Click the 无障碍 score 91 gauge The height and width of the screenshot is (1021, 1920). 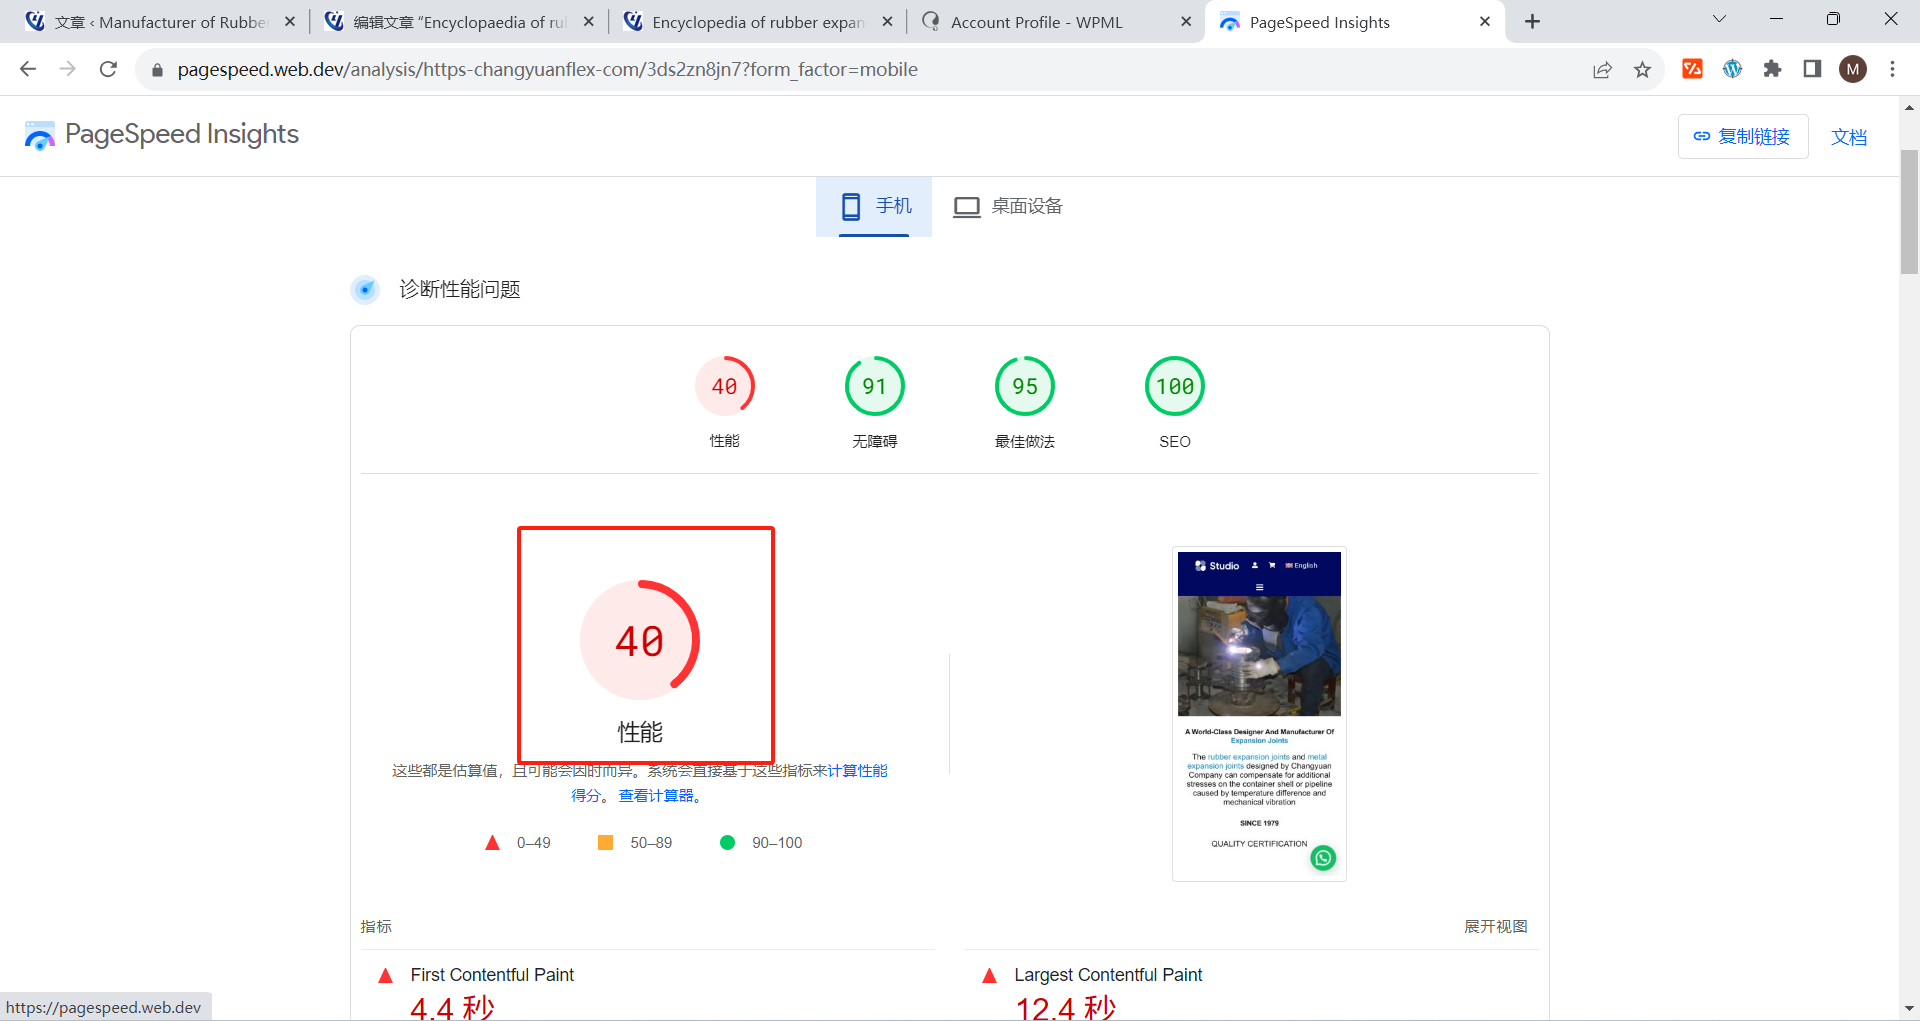coord(875,386)
